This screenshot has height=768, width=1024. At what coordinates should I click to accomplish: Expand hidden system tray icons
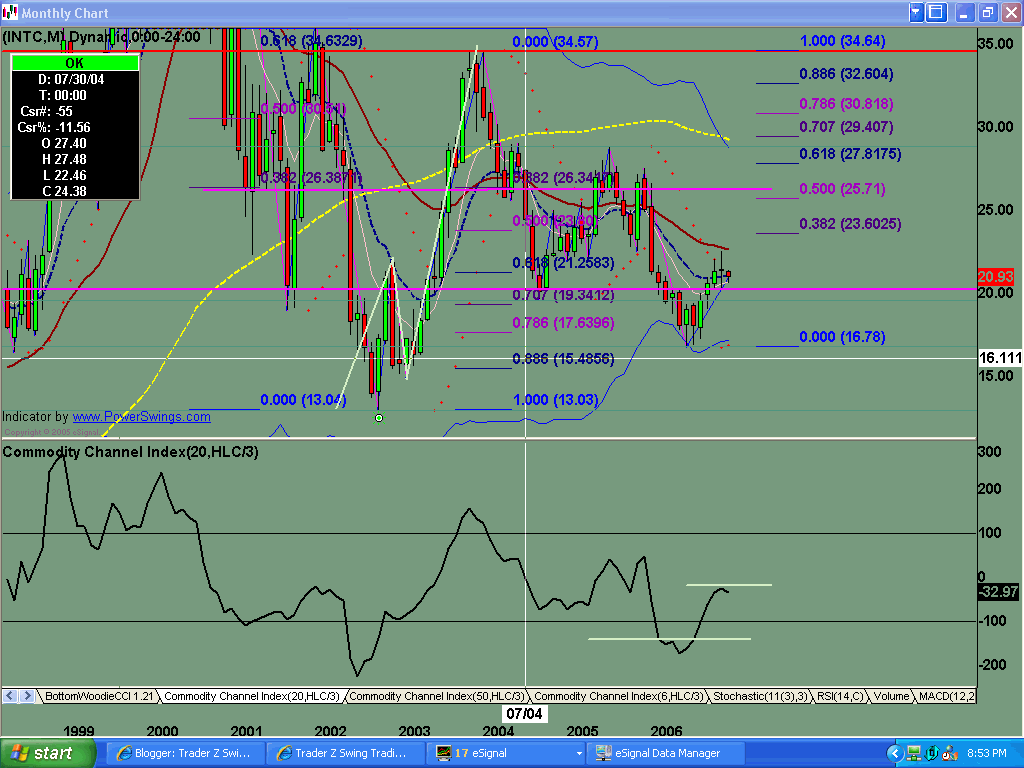coord(895,754)
